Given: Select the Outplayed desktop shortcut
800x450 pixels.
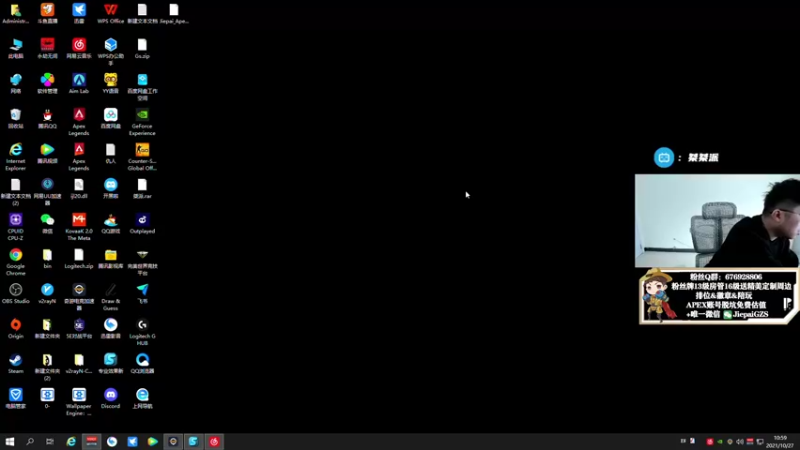Looking at the screenshot, I should [x=142, y=223].
